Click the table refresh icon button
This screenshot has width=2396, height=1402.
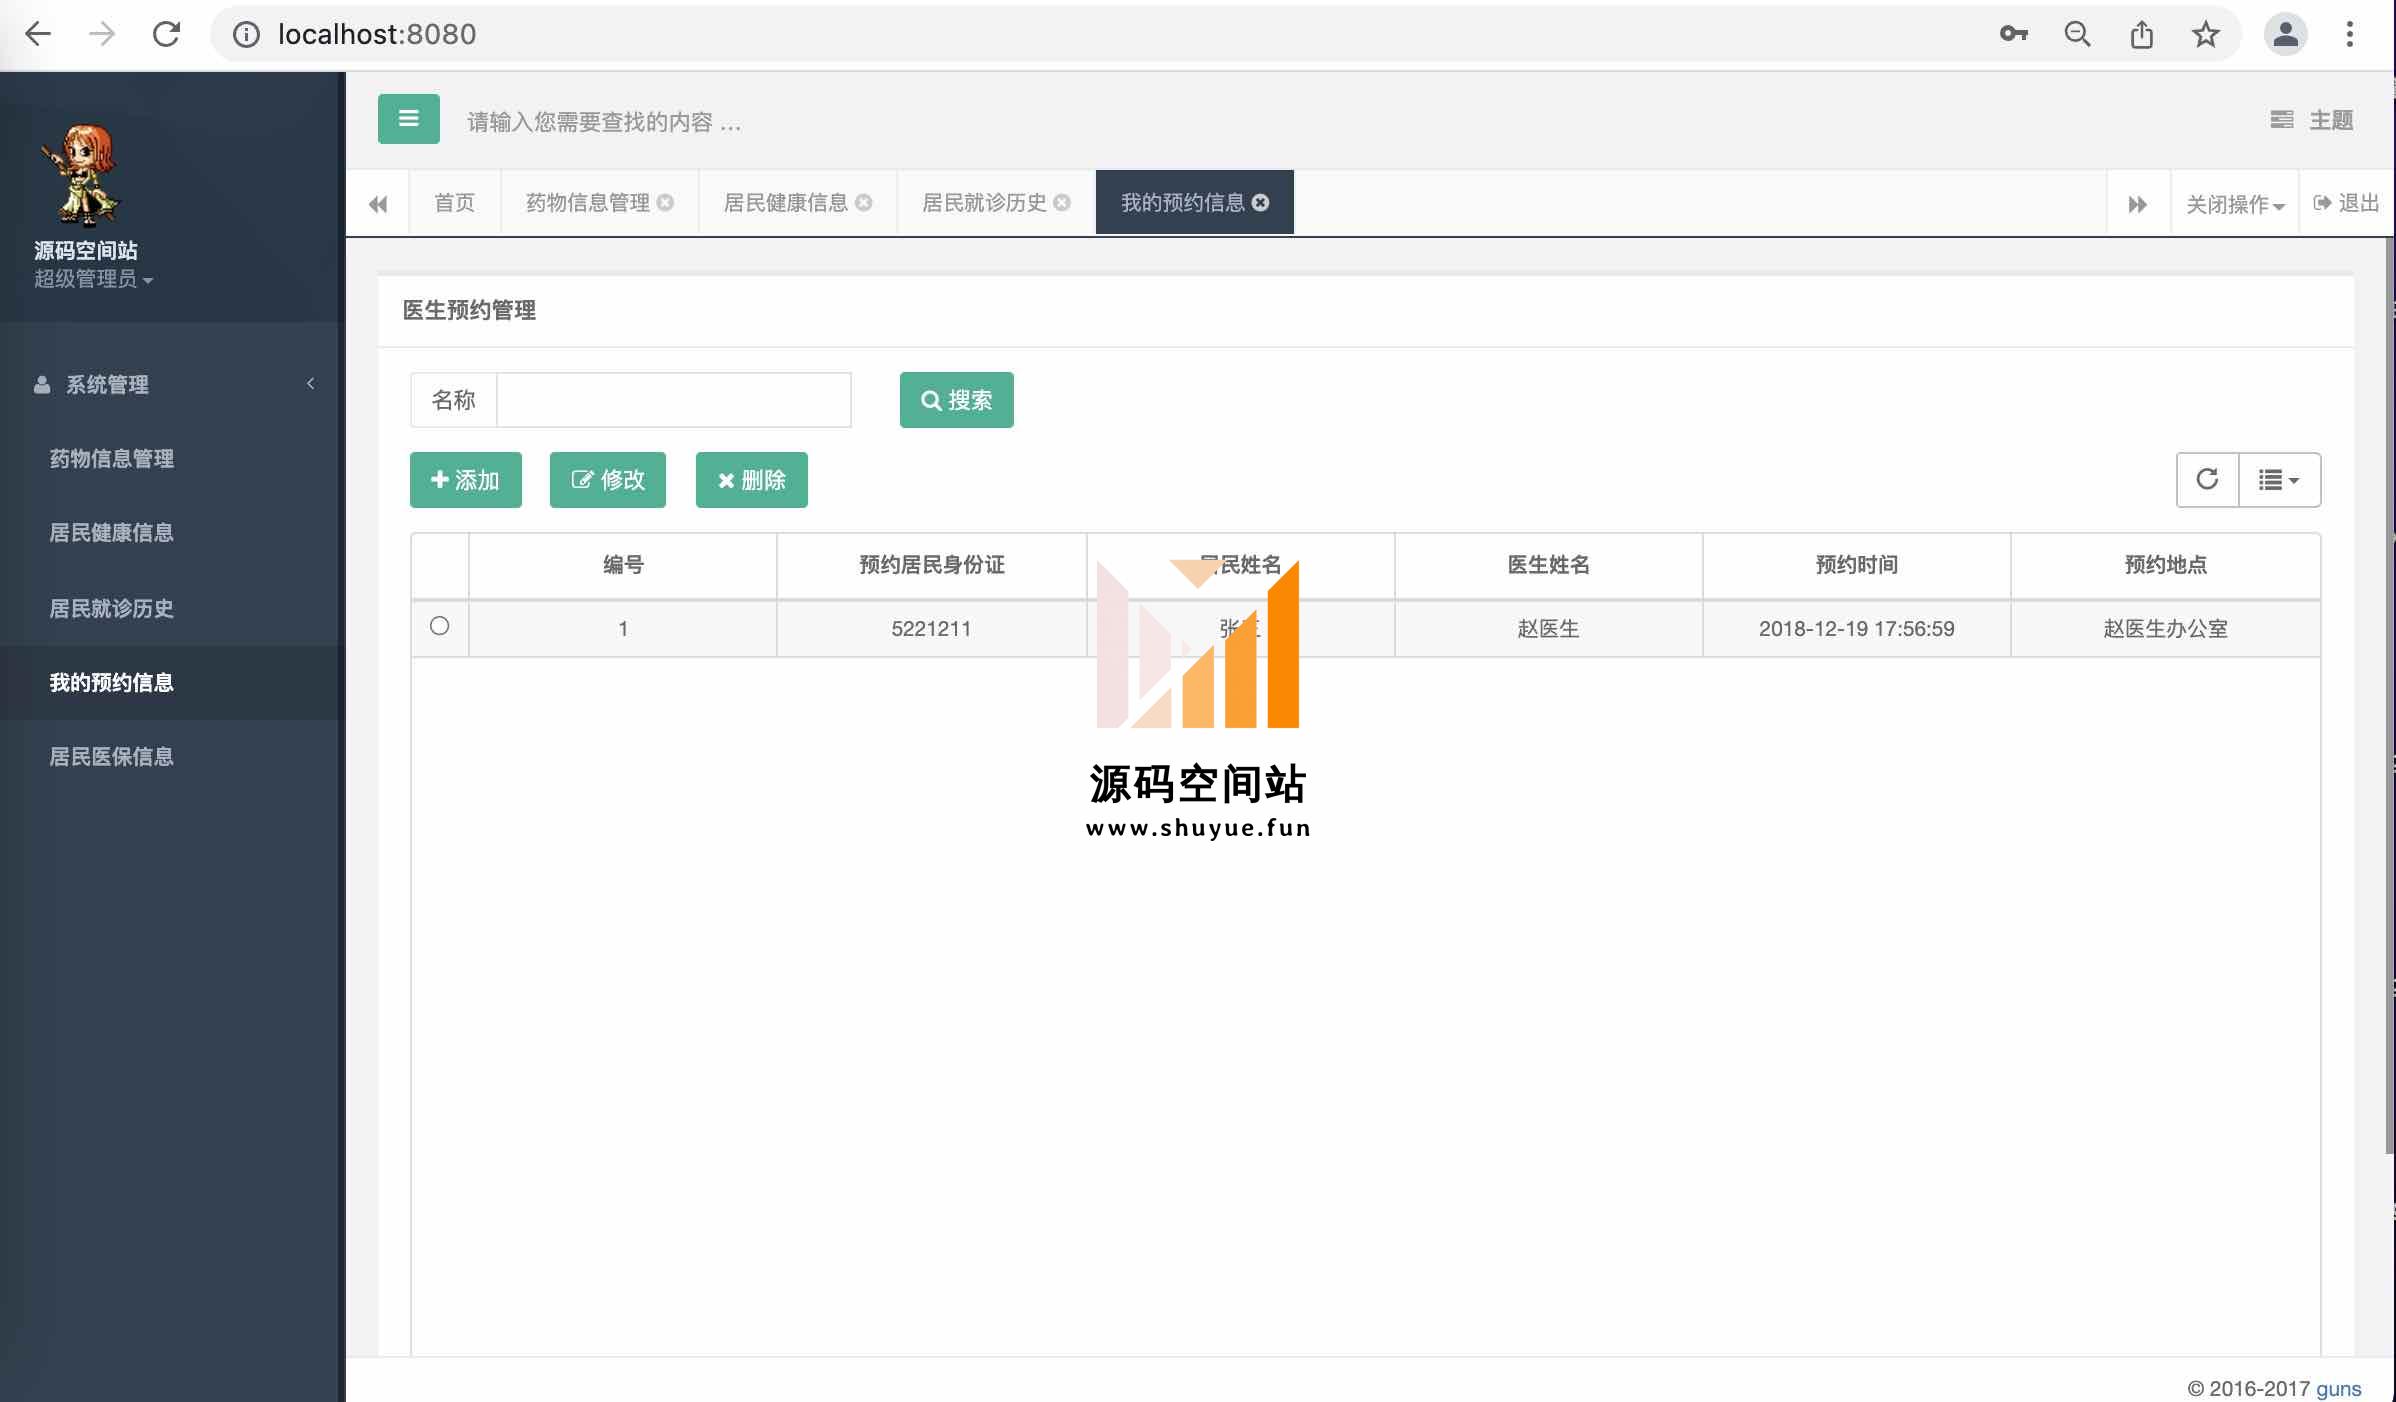[x=2207, y=480]
